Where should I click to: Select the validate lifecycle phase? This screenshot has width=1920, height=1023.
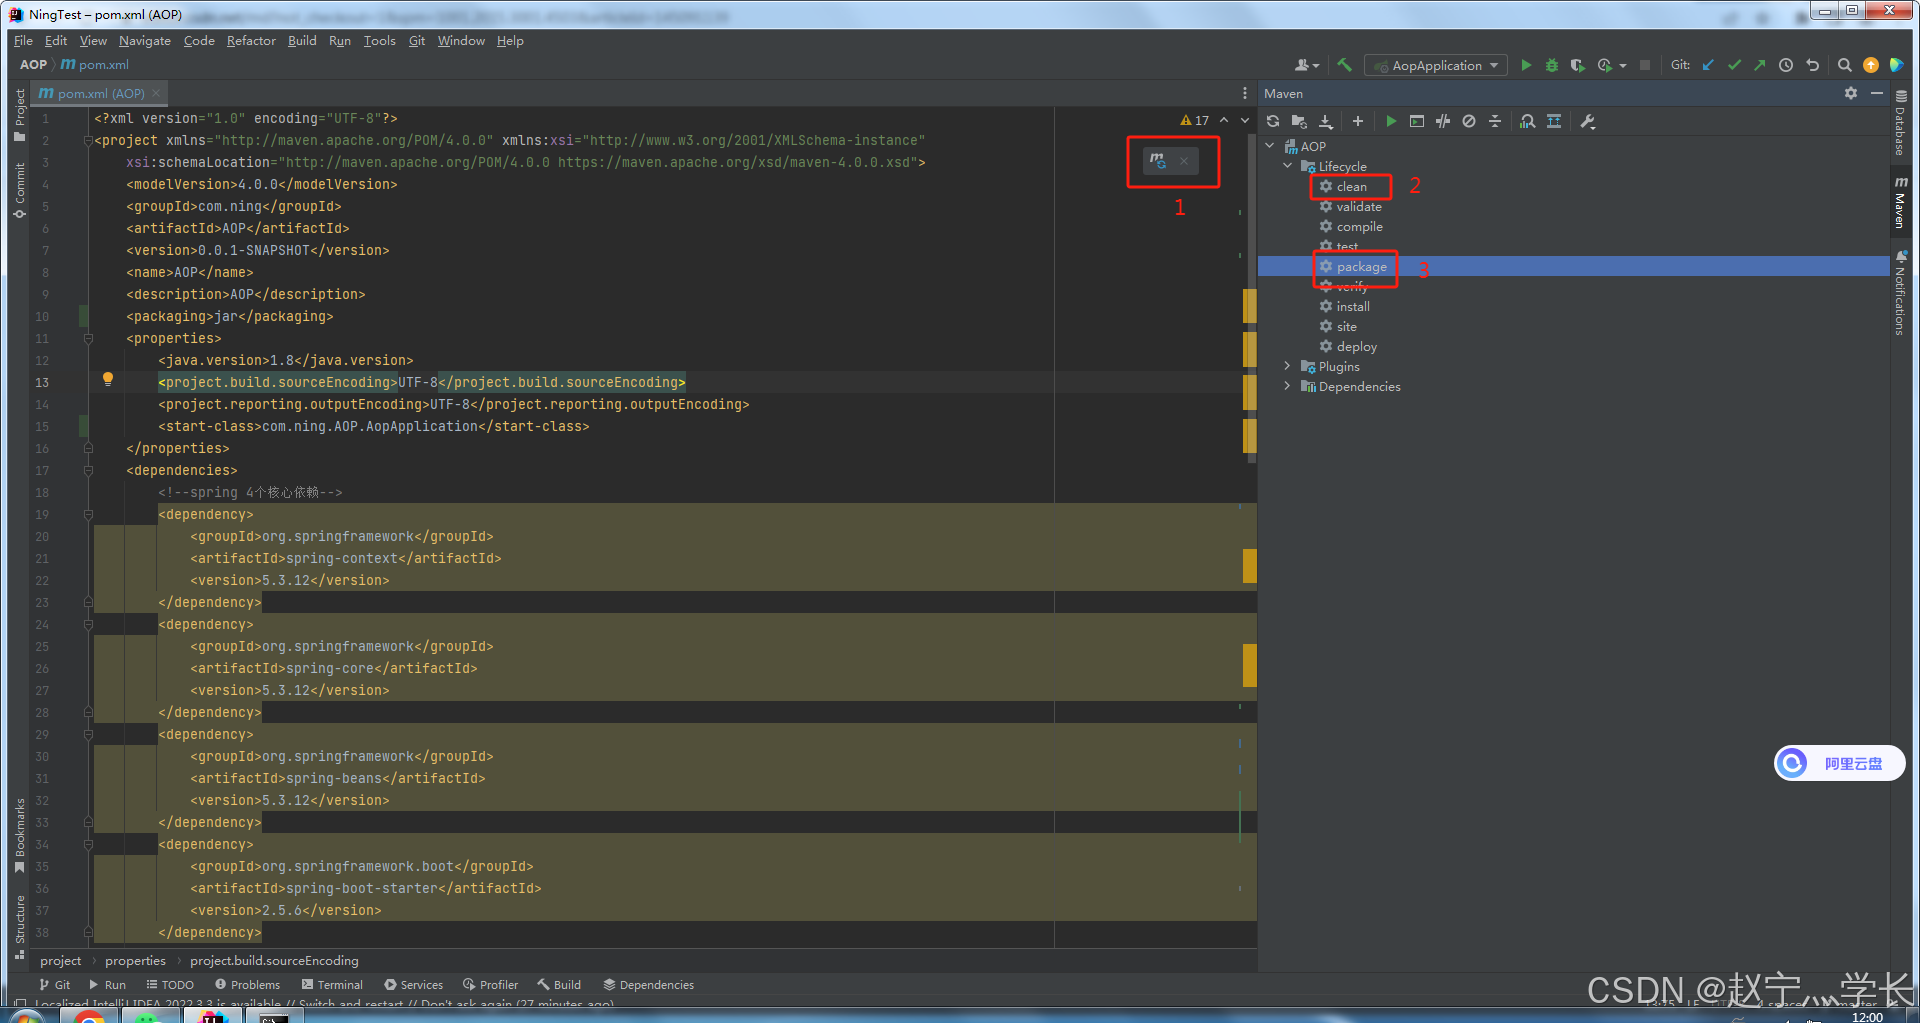[1358, 206]
